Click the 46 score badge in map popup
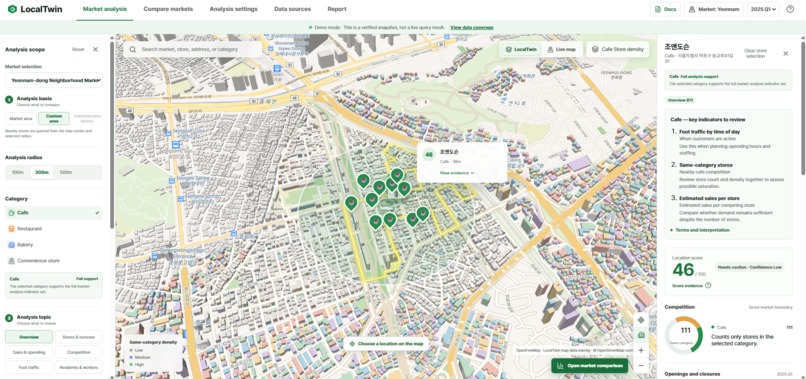The image size is (806, 379). click(429, 155)
